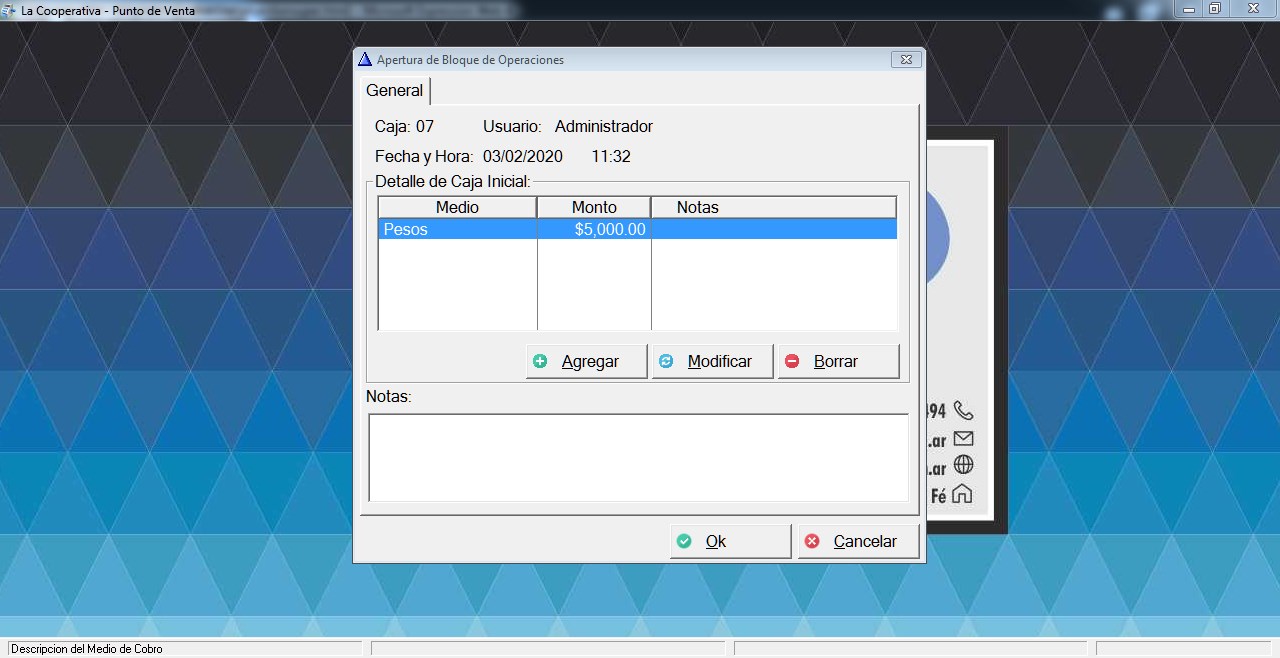This screenshot has height=658, width=1280.
Task: Confirm the dialog with Ok
Action: tap(730, 541)
